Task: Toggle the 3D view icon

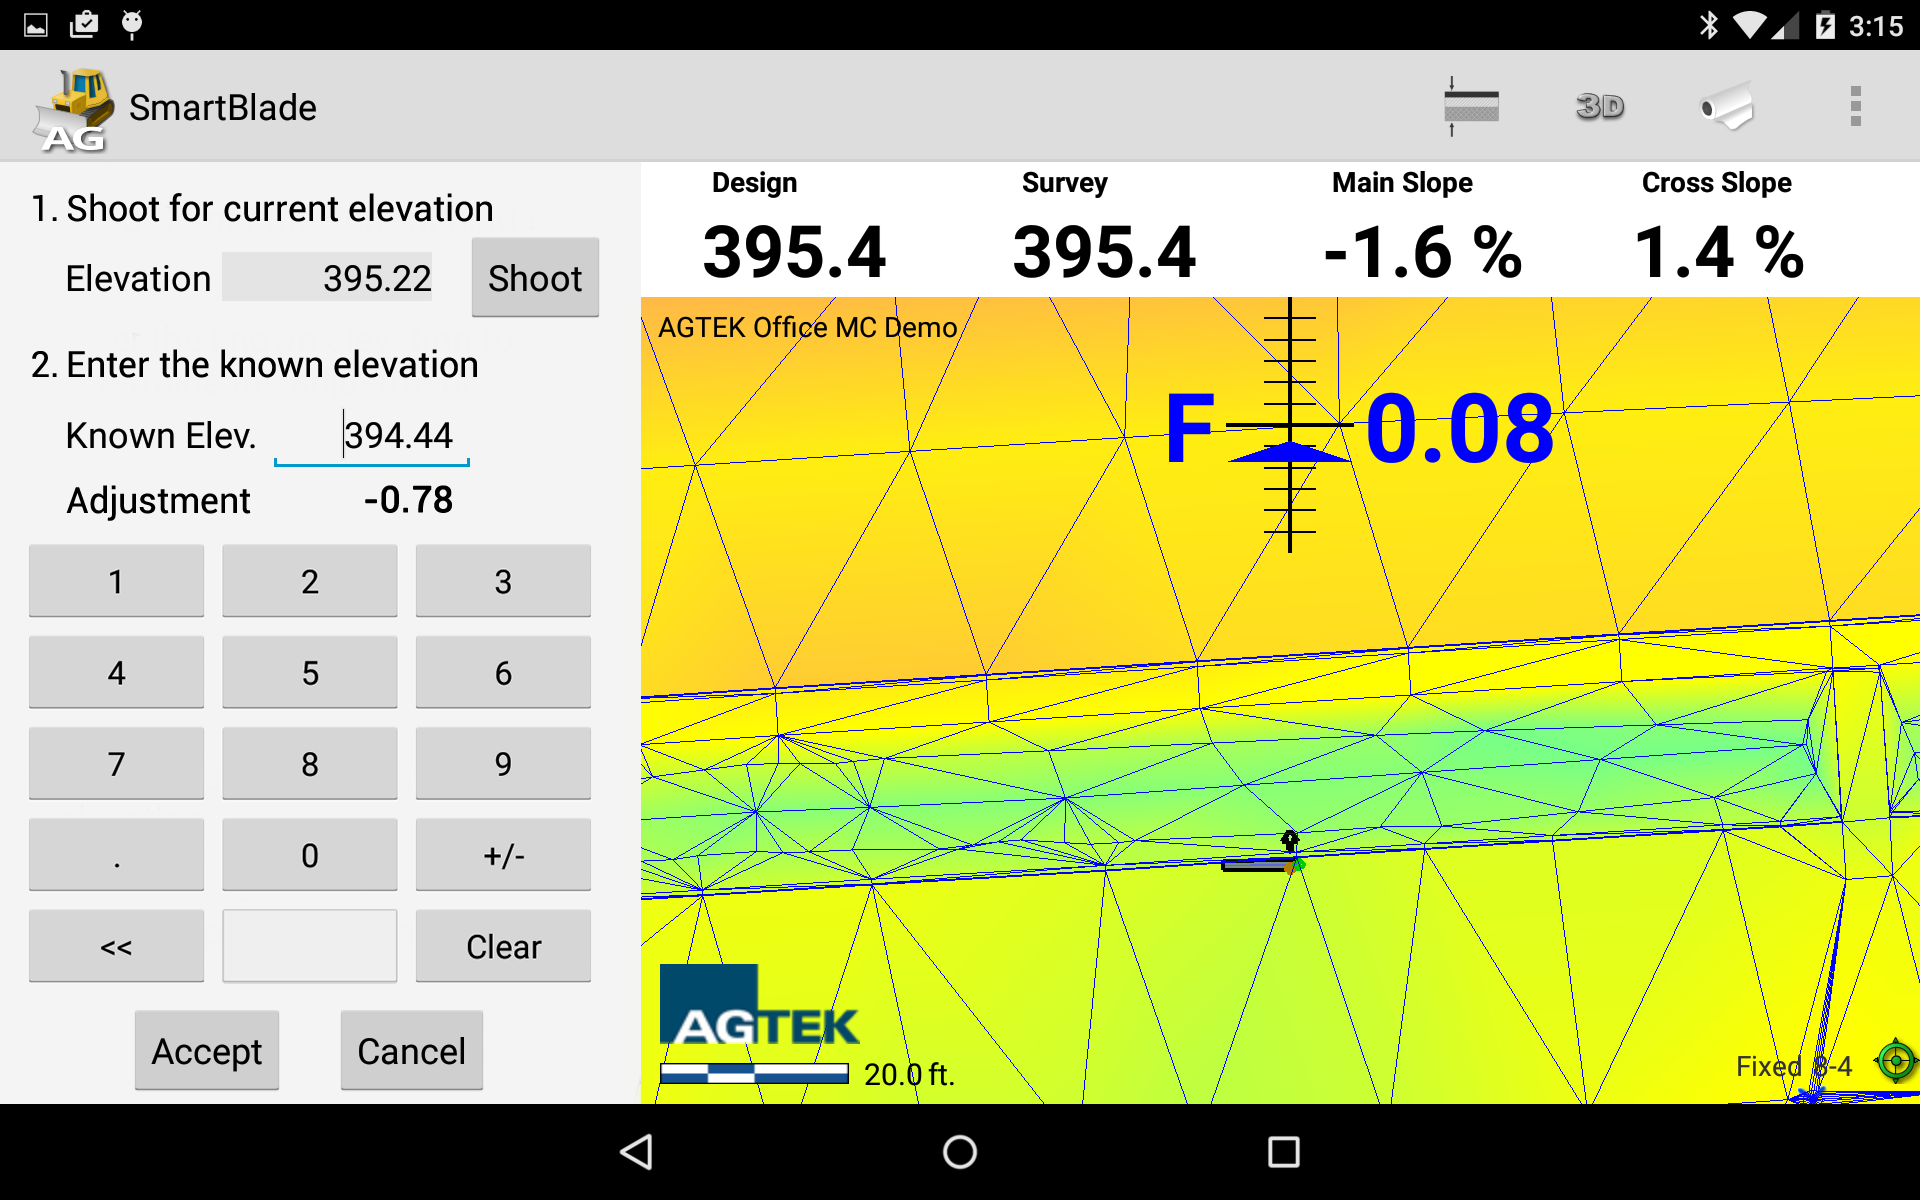Action: point(1599,107)
